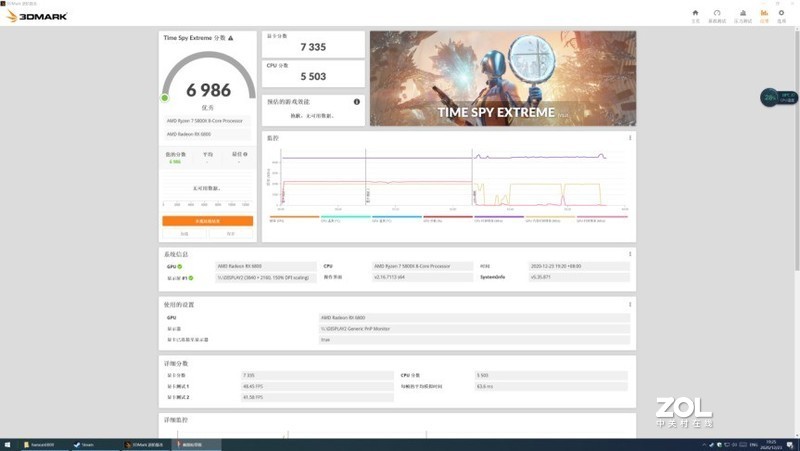Open the Home tab house icon

pos(695,16)
